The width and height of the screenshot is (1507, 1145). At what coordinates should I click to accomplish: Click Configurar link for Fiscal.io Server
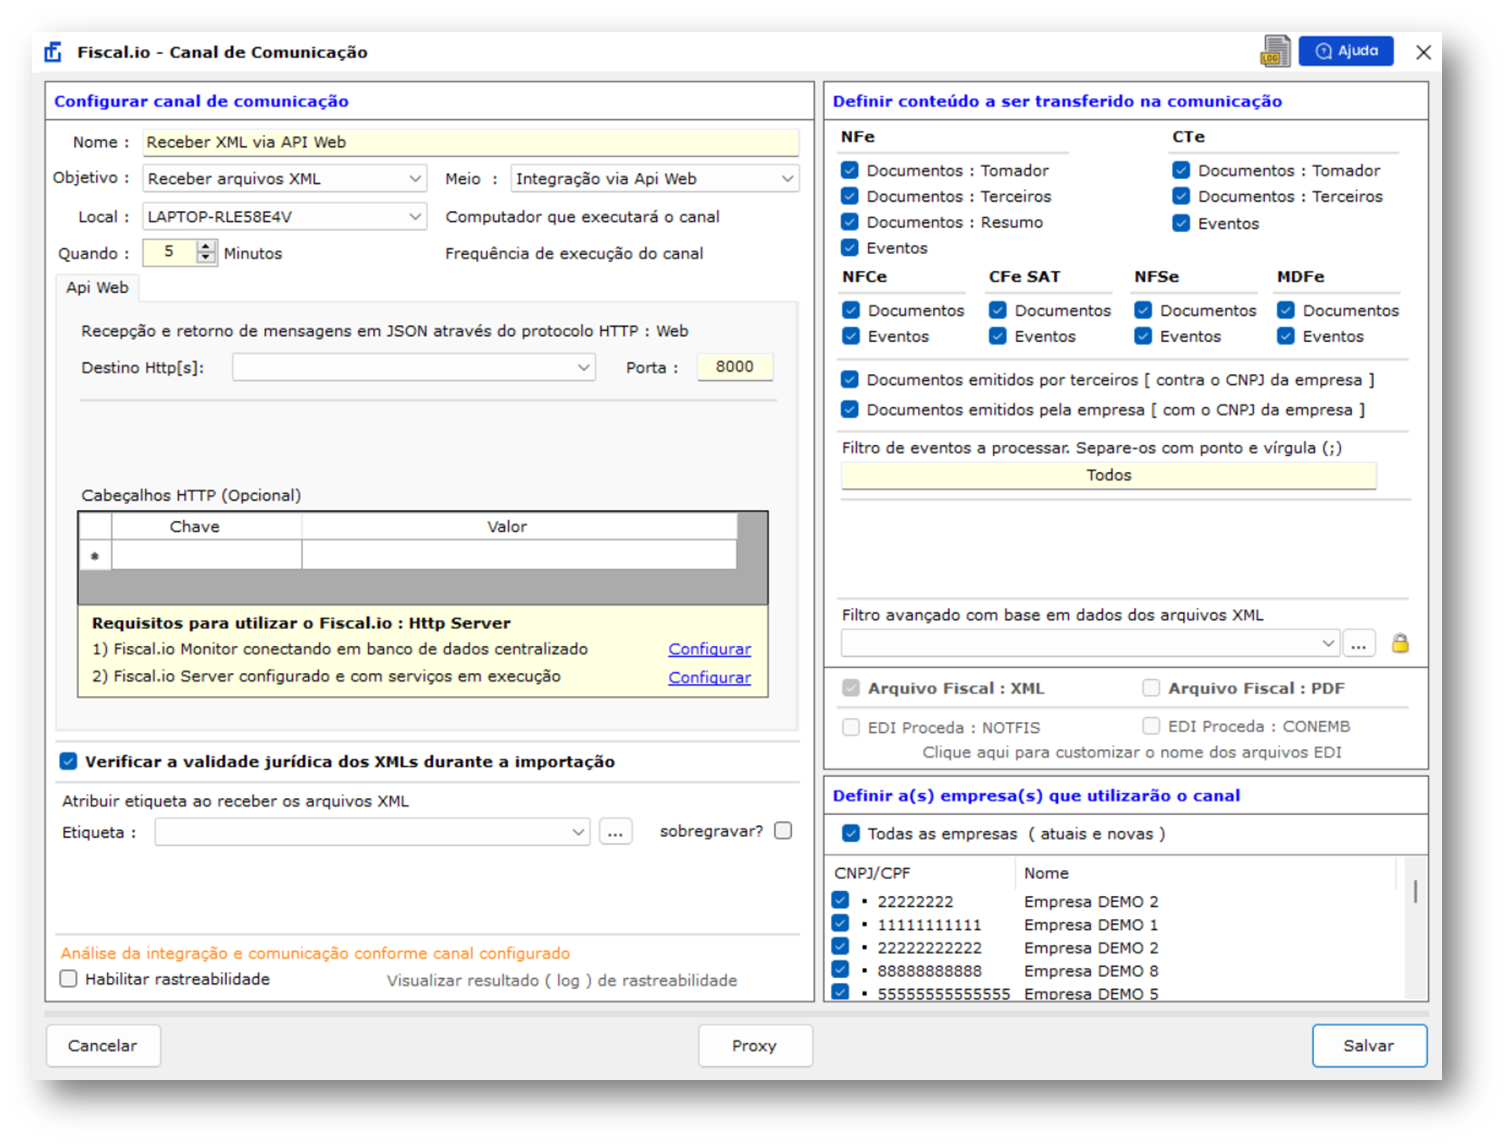[x=709, y=677]
